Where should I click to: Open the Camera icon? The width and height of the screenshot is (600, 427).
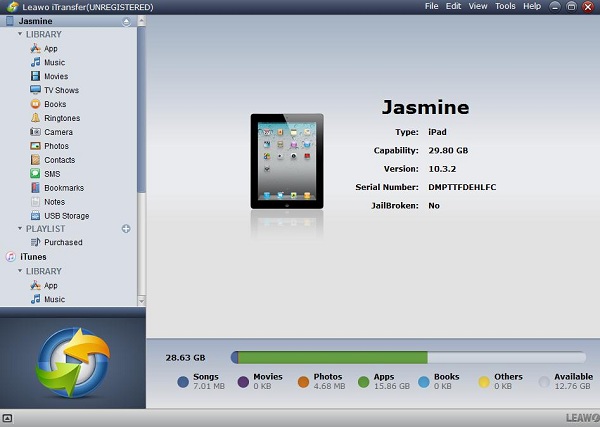(35, 132)
